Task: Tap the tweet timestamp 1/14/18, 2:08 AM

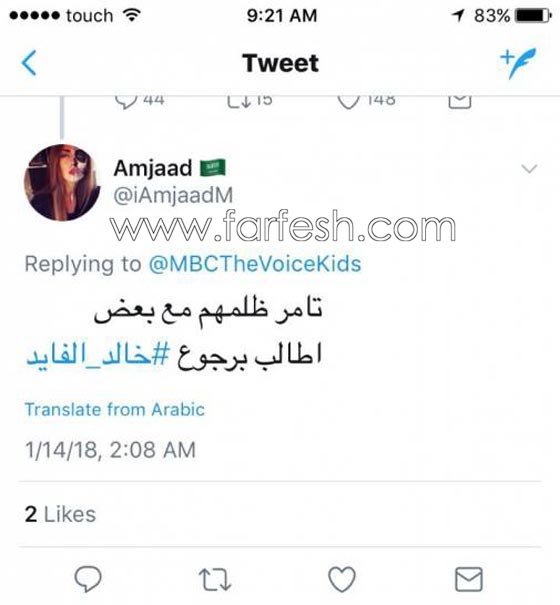Action: 110,450
